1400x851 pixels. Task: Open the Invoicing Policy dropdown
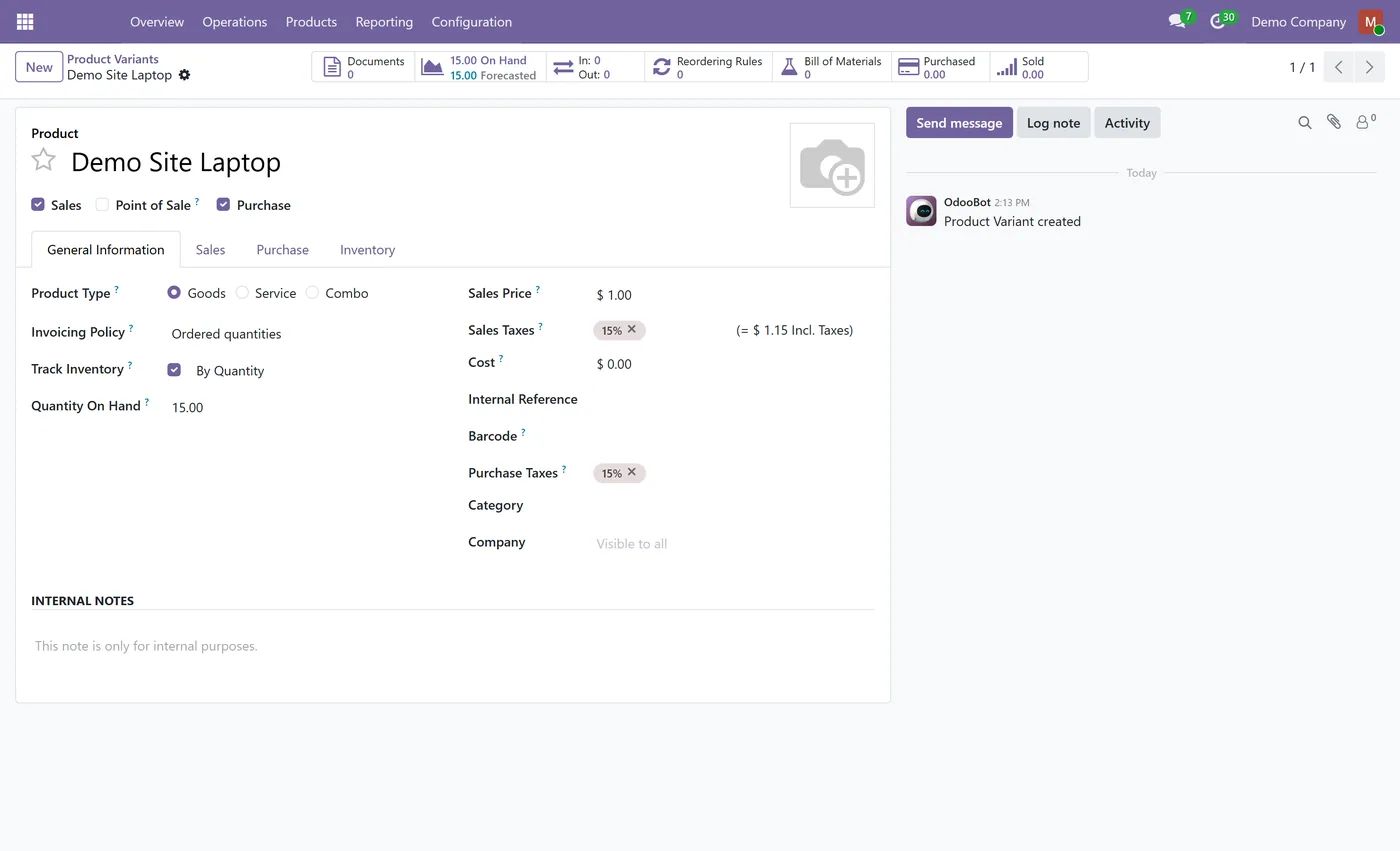click(300, 334)
